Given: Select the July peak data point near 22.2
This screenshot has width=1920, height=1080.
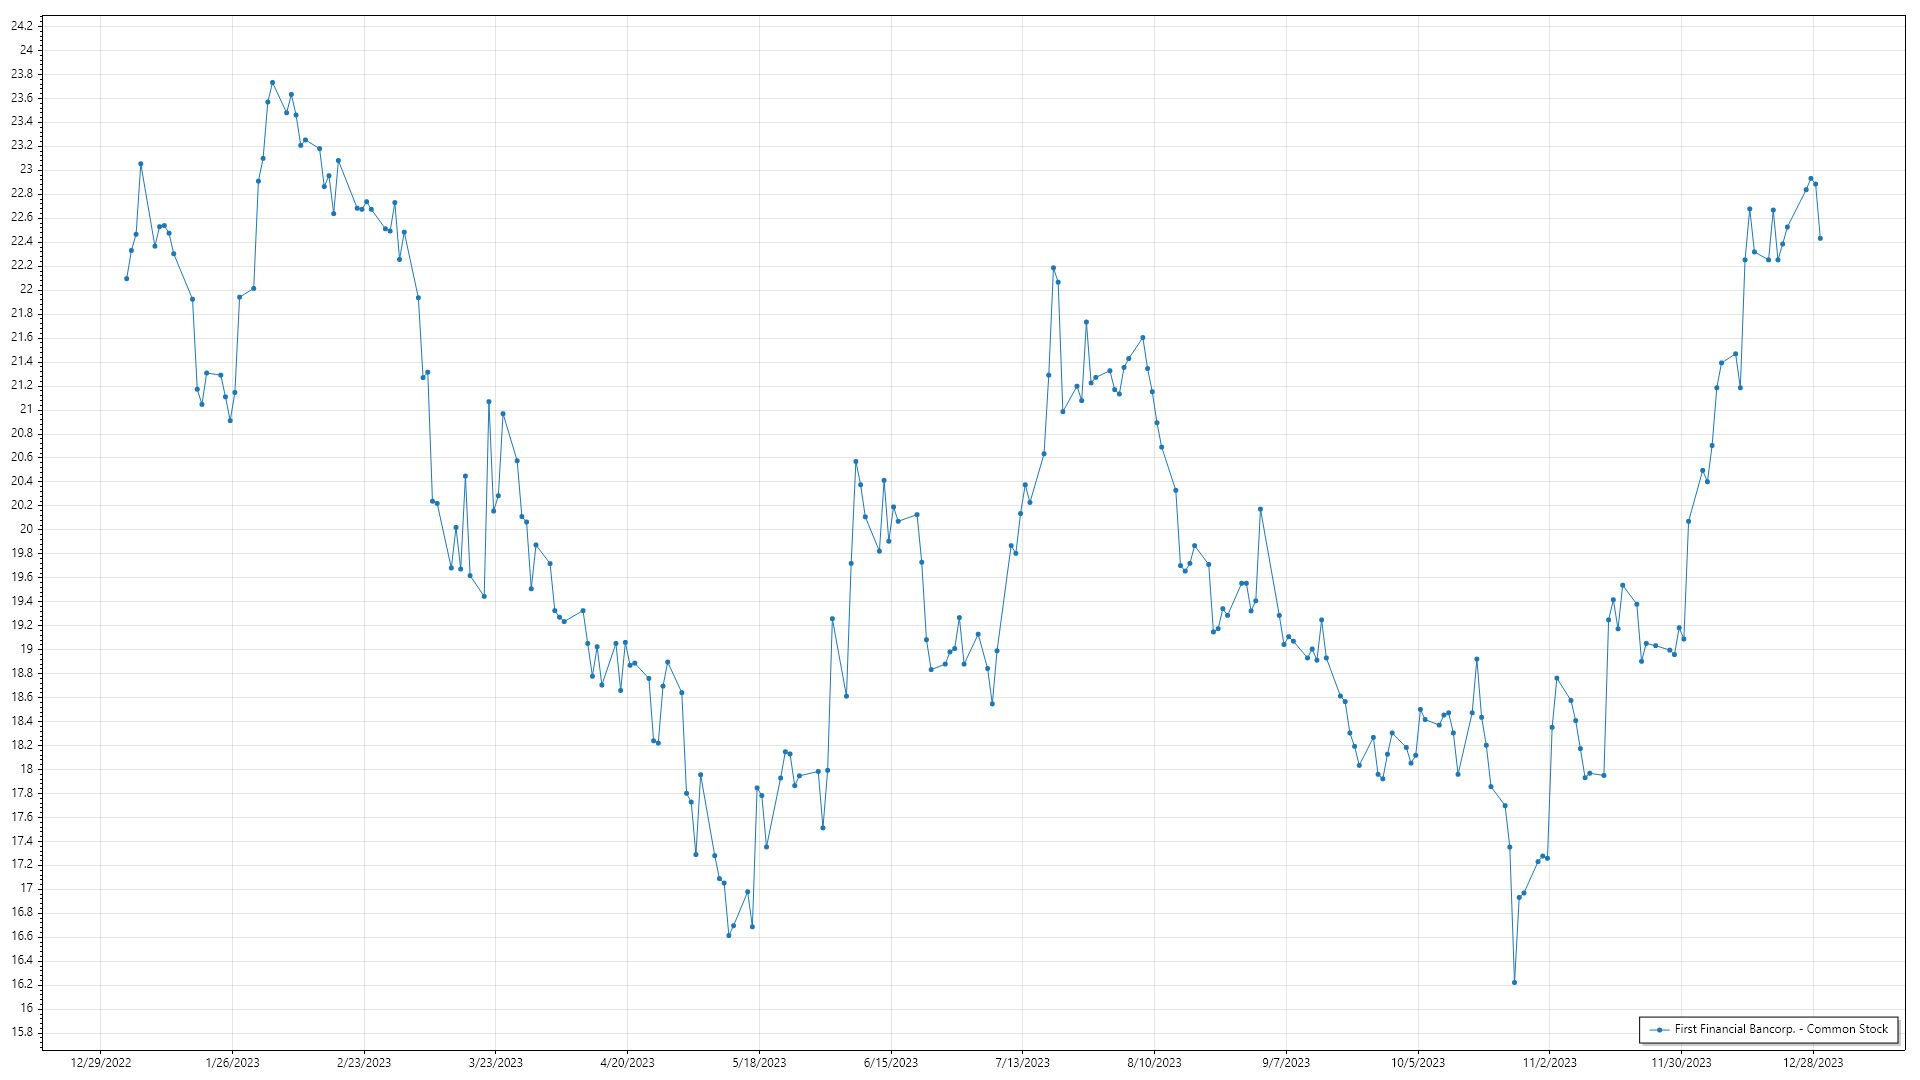Looking at the screenshot, I should (1053, 268).
